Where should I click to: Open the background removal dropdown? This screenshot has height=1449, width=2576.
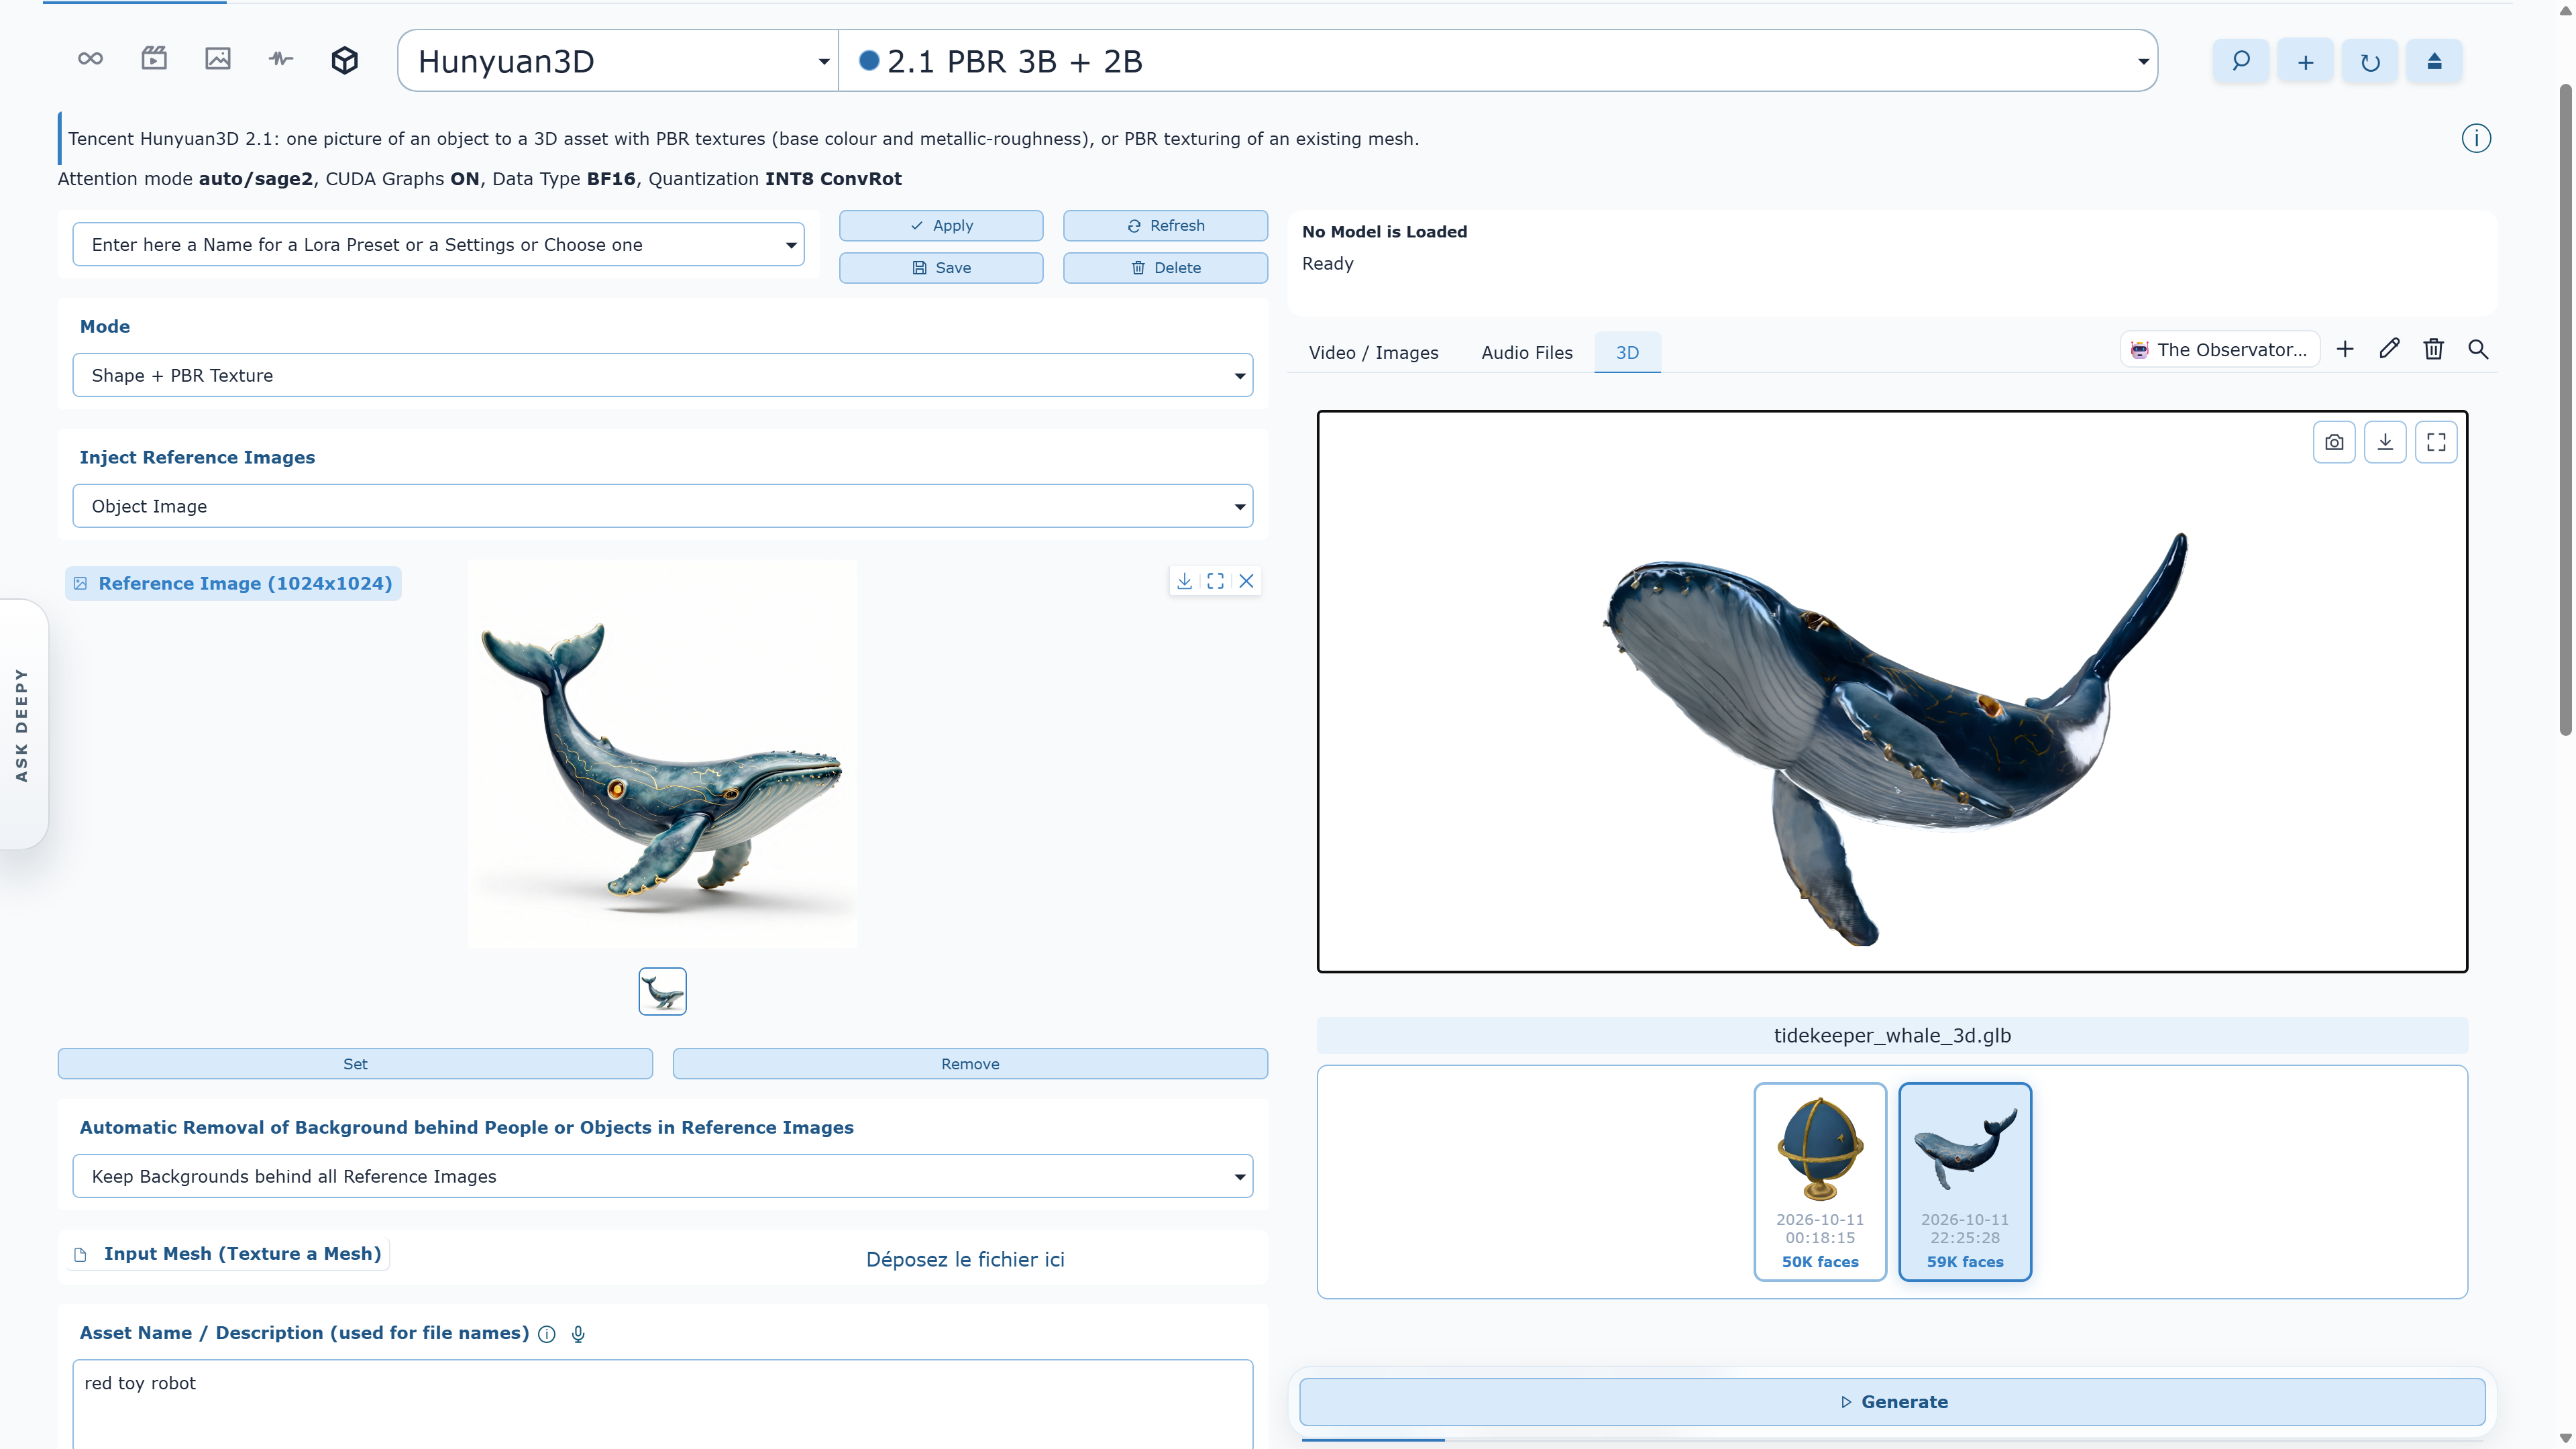[663, 1176]
